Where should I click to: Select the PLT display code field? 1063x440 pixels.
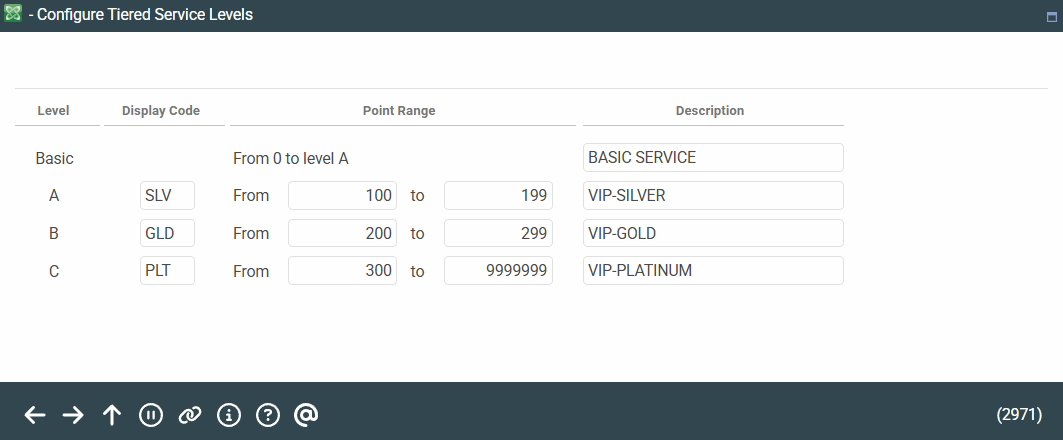[167, 271]
